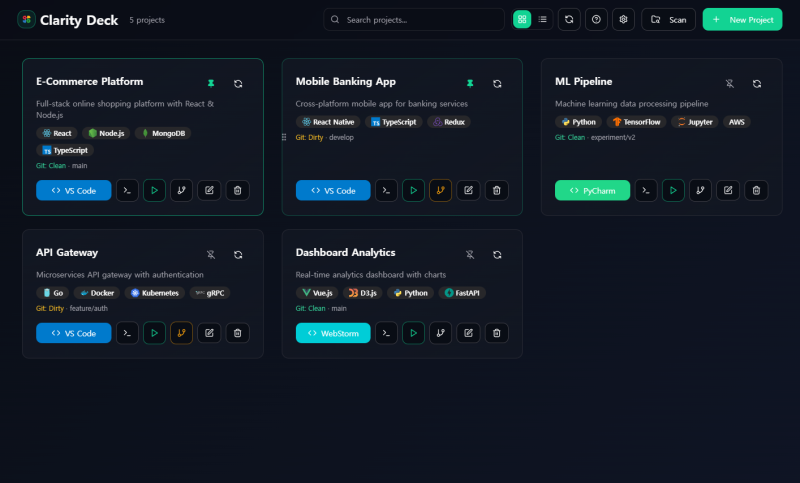The width and height of the screenshot is (800, 483).
Task: Open git branch for E-Commerce Platform
Action: click(181, 190)
